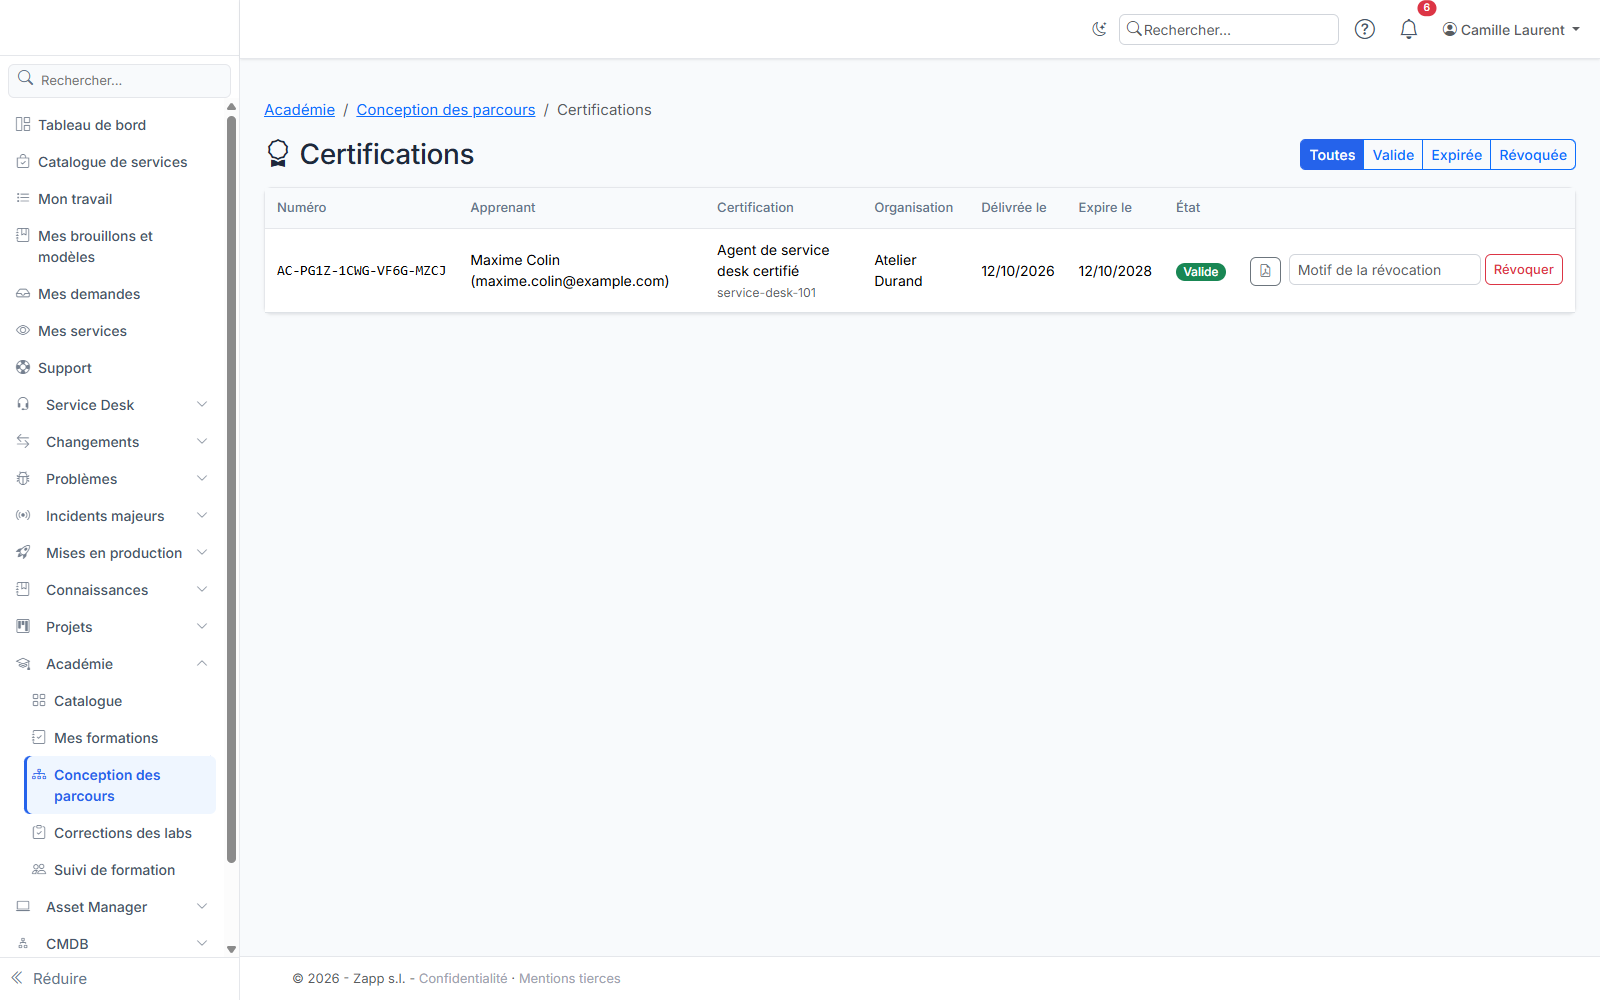Open notifications bell icon
The width and height of the screenshot is (1600, 1000).
(1408, 29)
